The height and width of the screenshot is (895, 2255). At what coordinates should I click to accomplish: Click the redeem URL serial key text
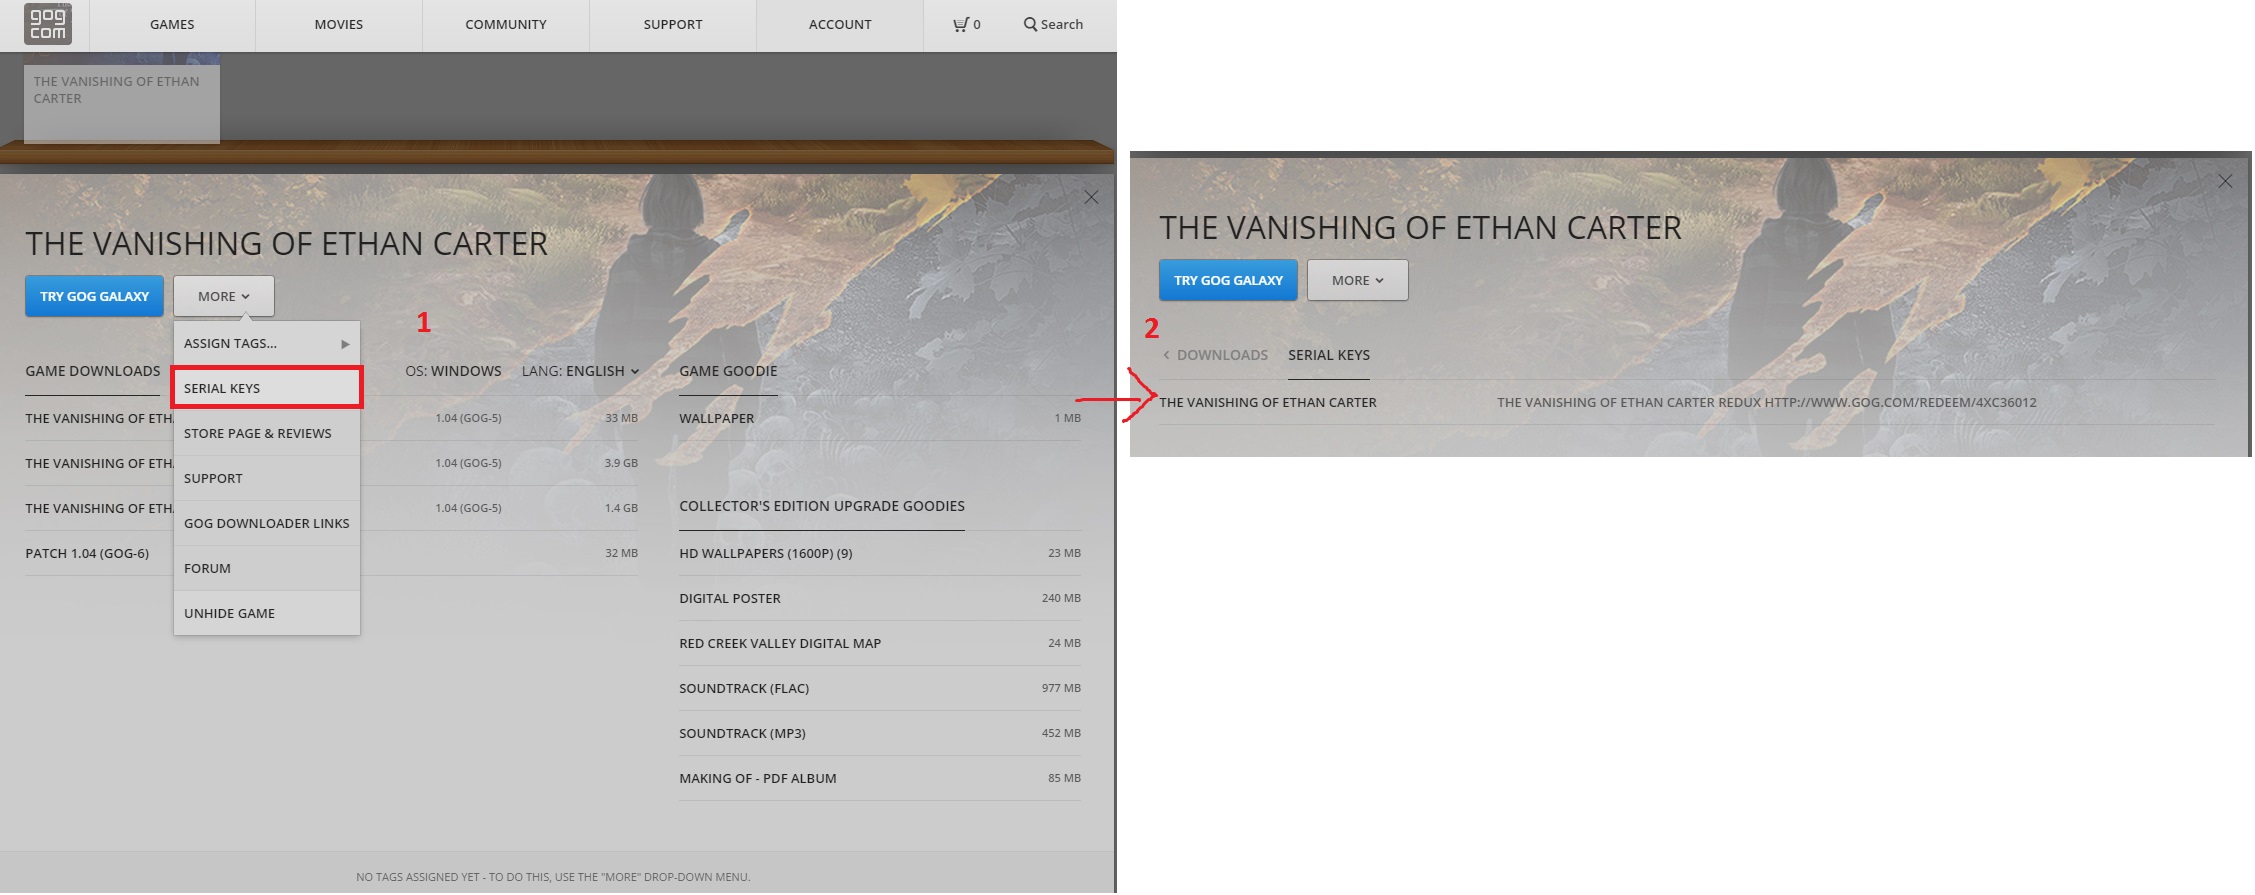[x=1767, y=402]
